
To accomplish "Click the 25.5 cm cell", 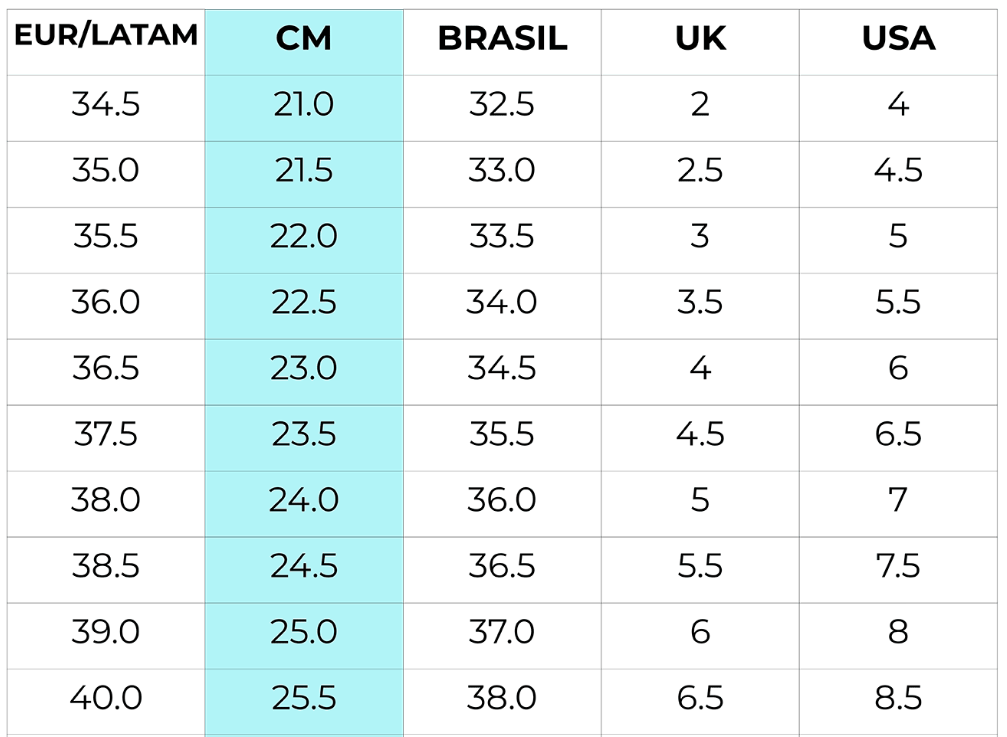I will [x=303, y=698].
